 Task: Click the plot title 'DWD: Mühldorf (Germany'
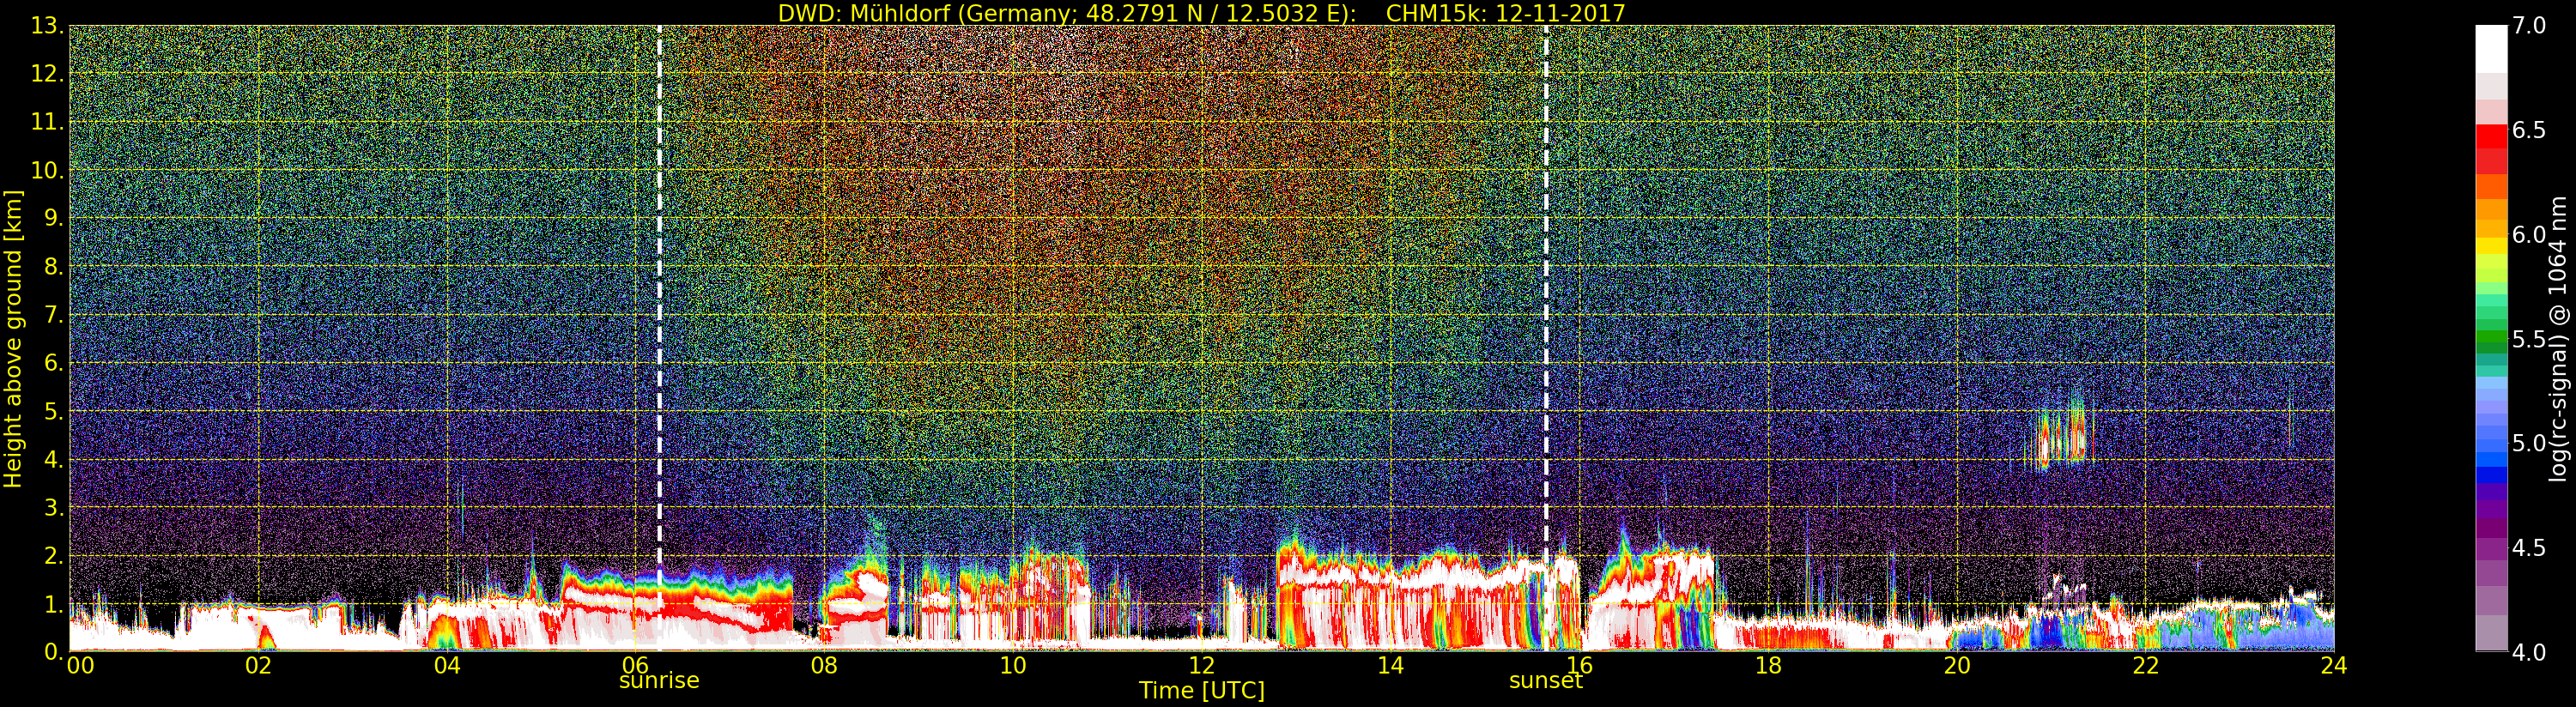click(x=925, y=13)
